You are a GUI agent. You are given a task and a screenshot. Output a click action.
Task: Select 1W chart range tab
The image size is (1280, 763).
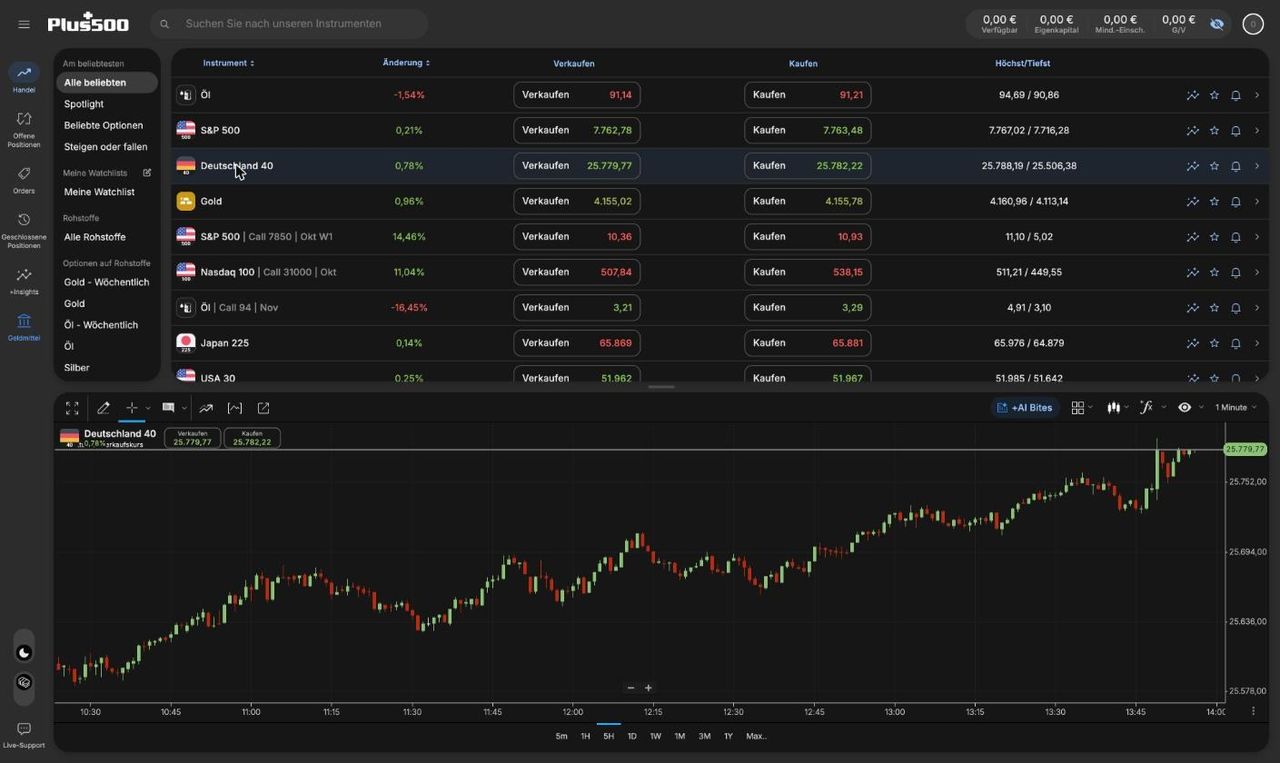(x=655, y=736)
